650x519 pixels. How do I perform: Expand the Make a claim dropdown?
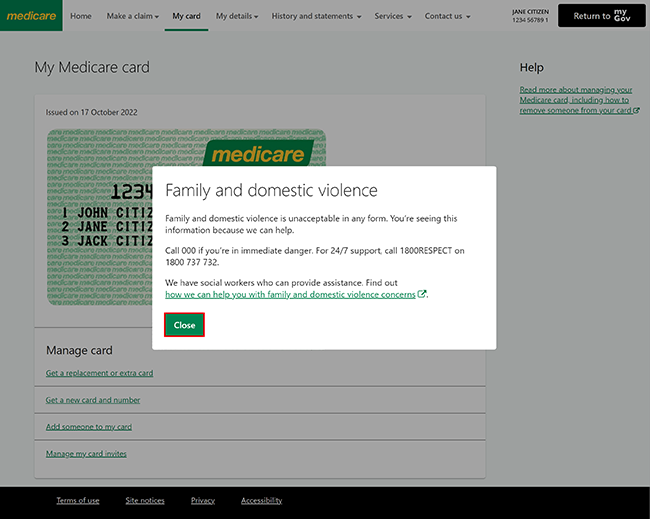coord(133,16)
